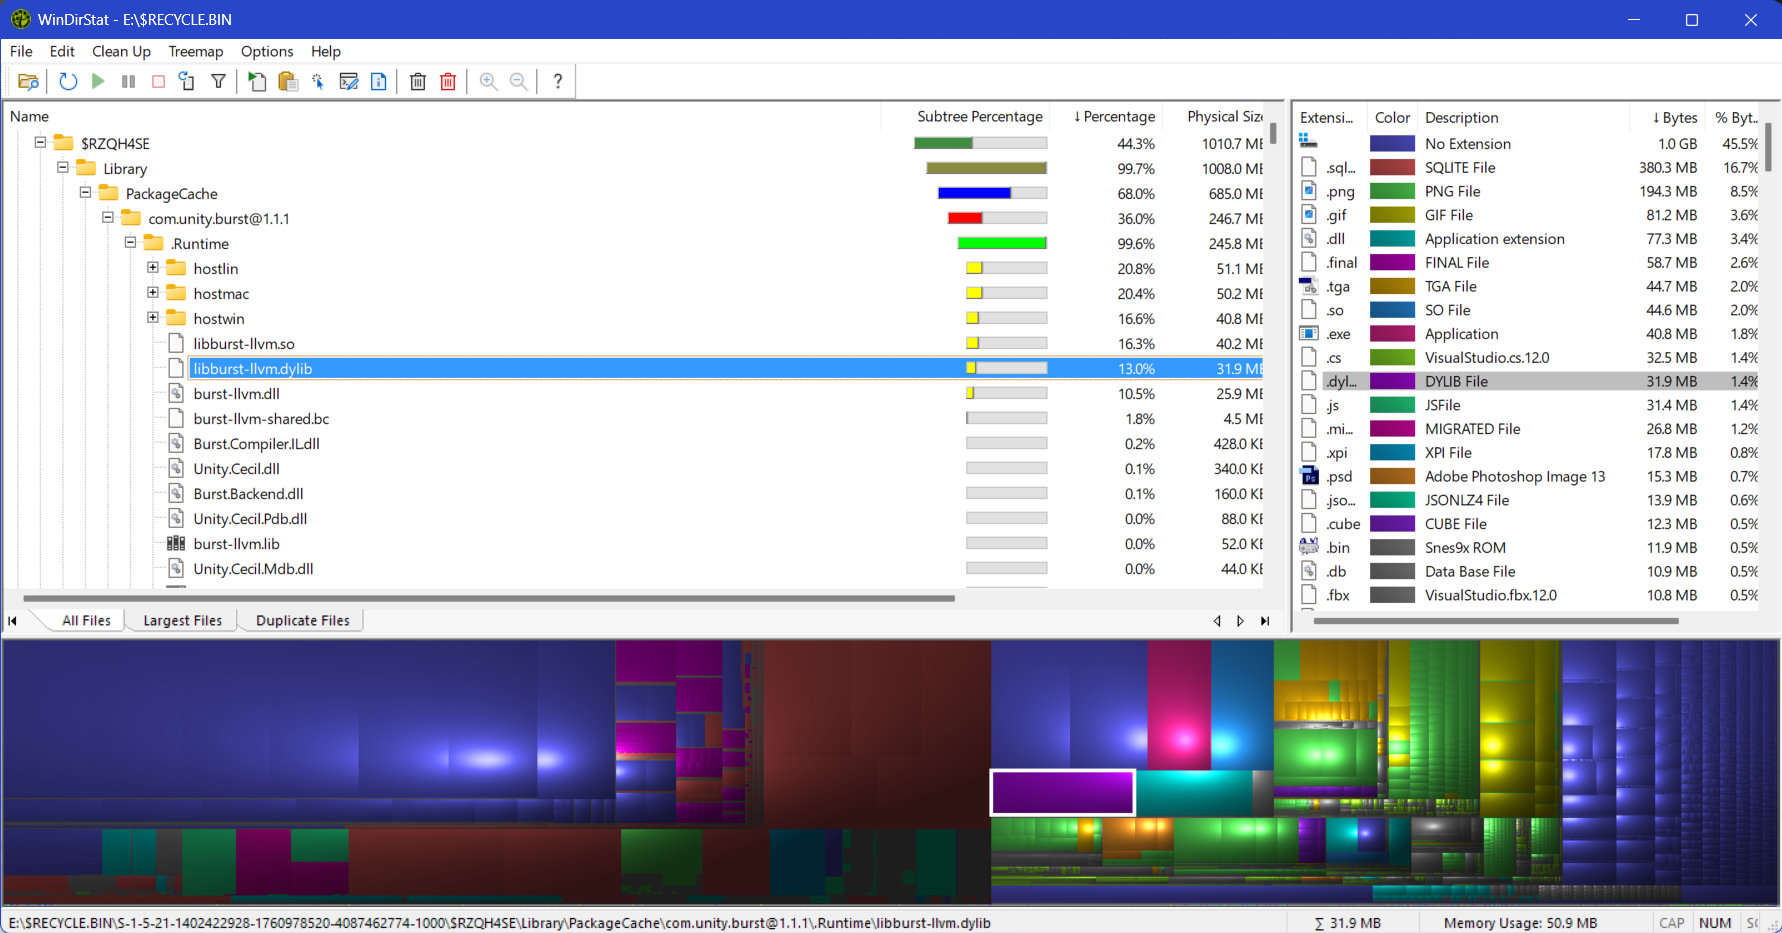The image size is (1782, 933).
Task: Click the highlighted purple block in the treemap
Action: [x=1063, y=793]
